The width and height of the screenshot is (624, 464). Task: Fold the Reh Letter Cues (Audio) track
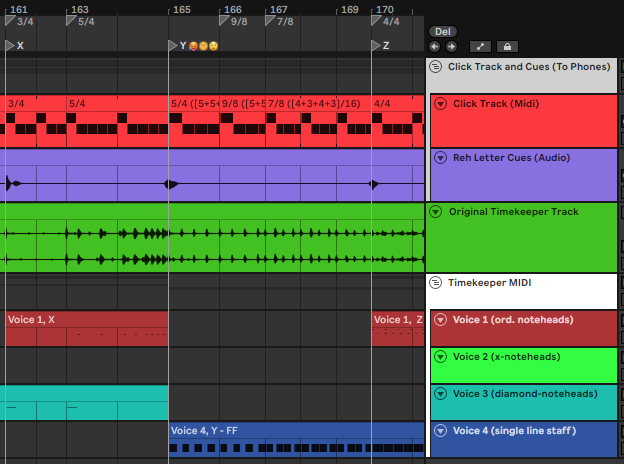pos(441,158)
